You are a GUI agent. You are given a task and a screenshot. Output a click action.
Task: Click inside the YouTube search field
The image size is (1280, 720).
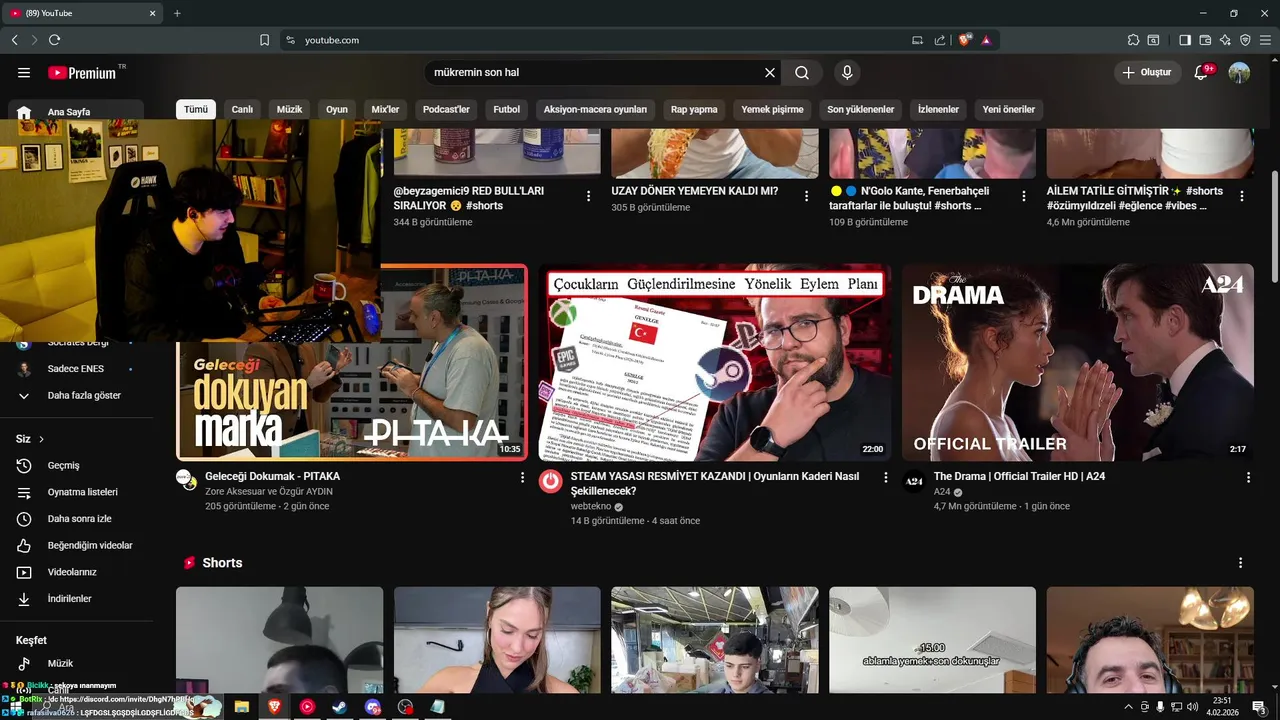point(596,73)
